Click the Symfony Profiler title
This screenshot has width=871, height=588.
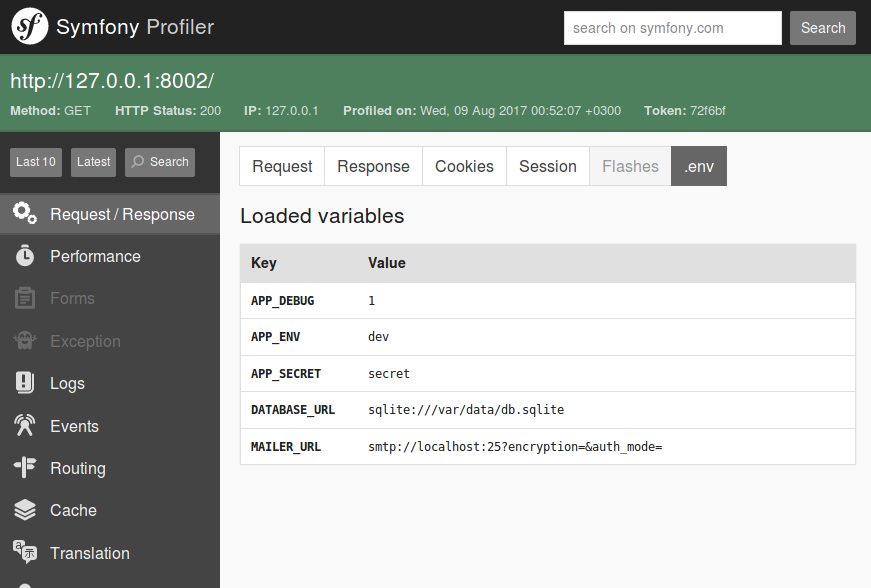tap(135, 27)
